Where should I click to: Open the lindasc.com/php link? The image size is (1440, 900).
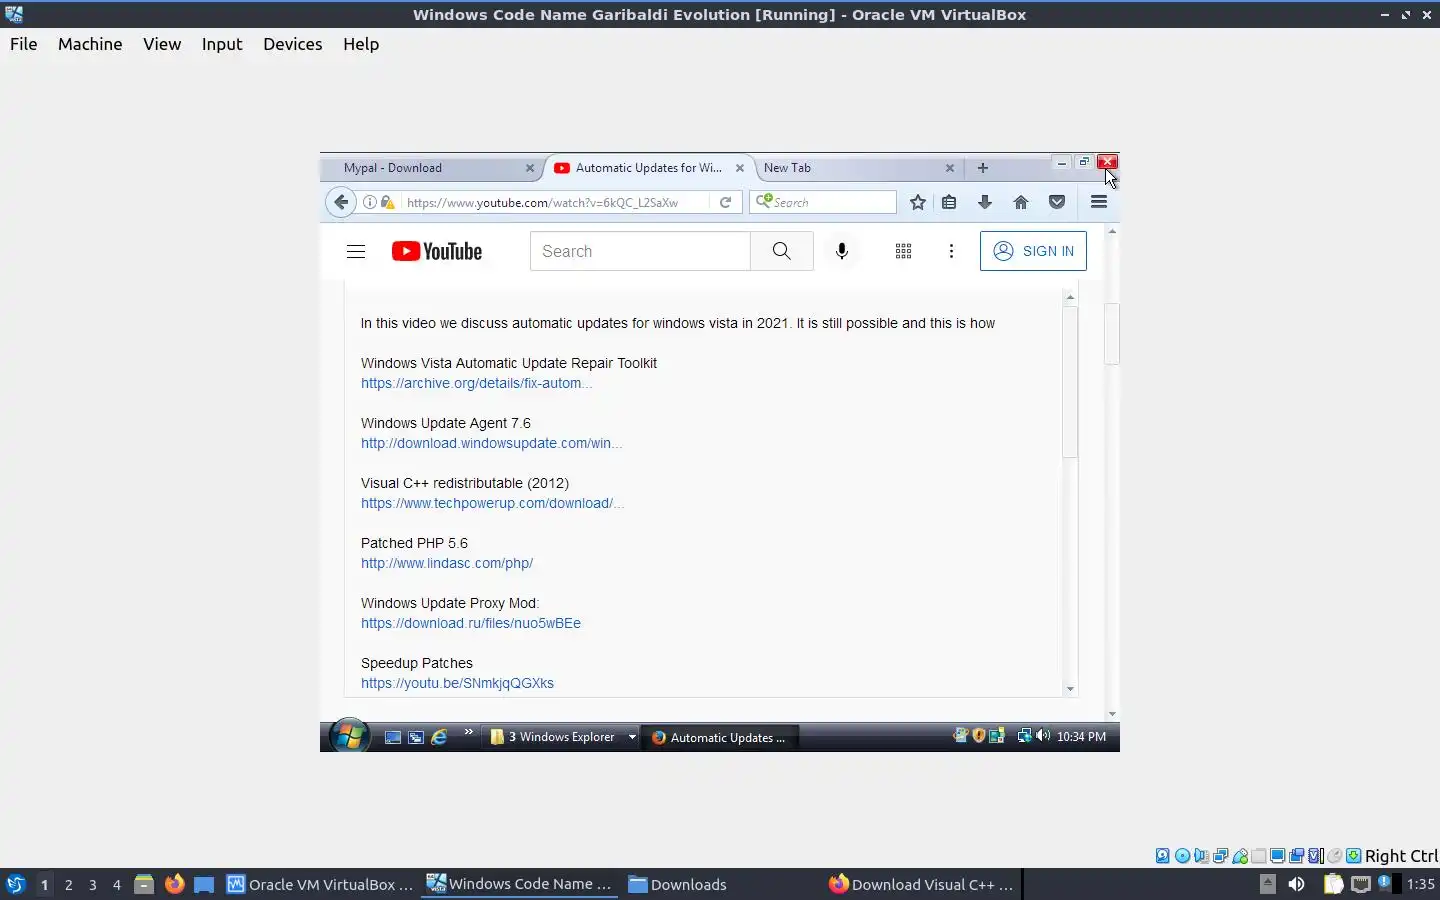447,563
